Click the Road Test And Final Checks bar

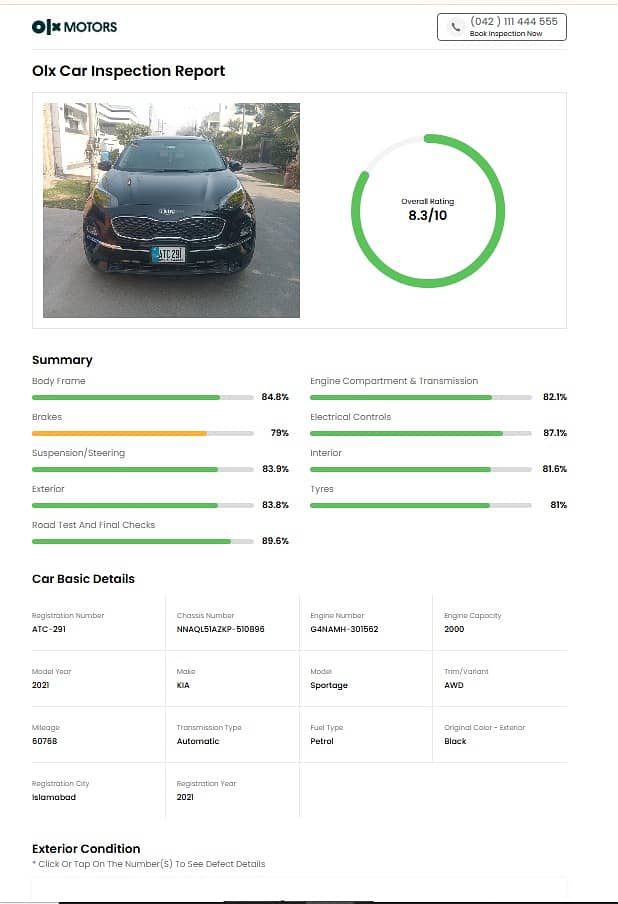pyautogui.click(x=142, y=541)
